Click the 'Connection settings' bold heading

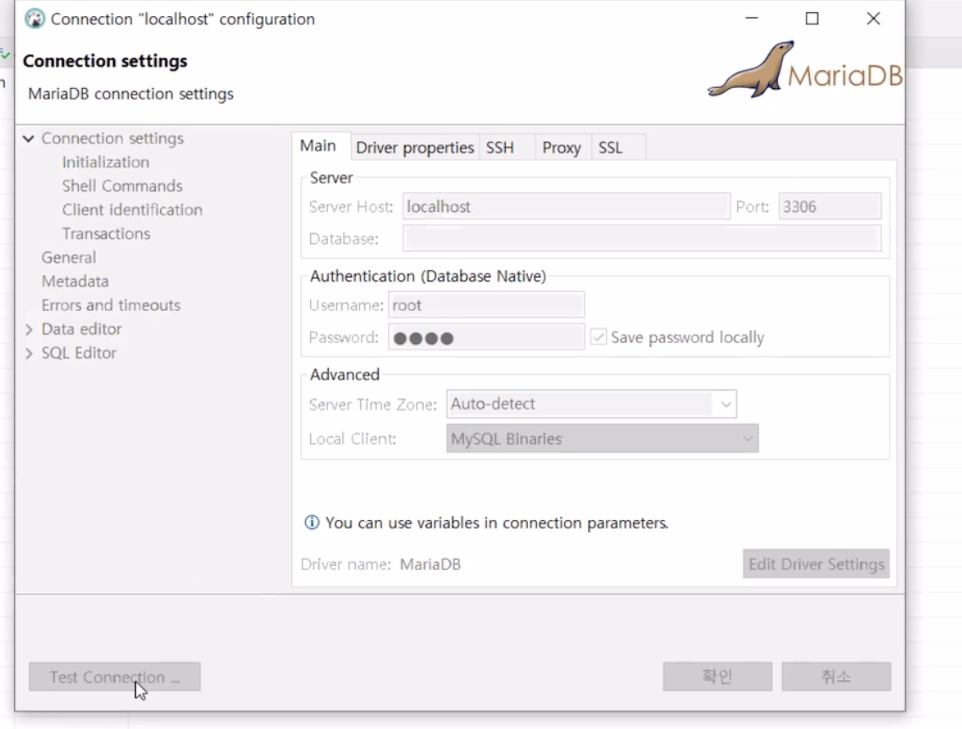(x=105, y=61)
